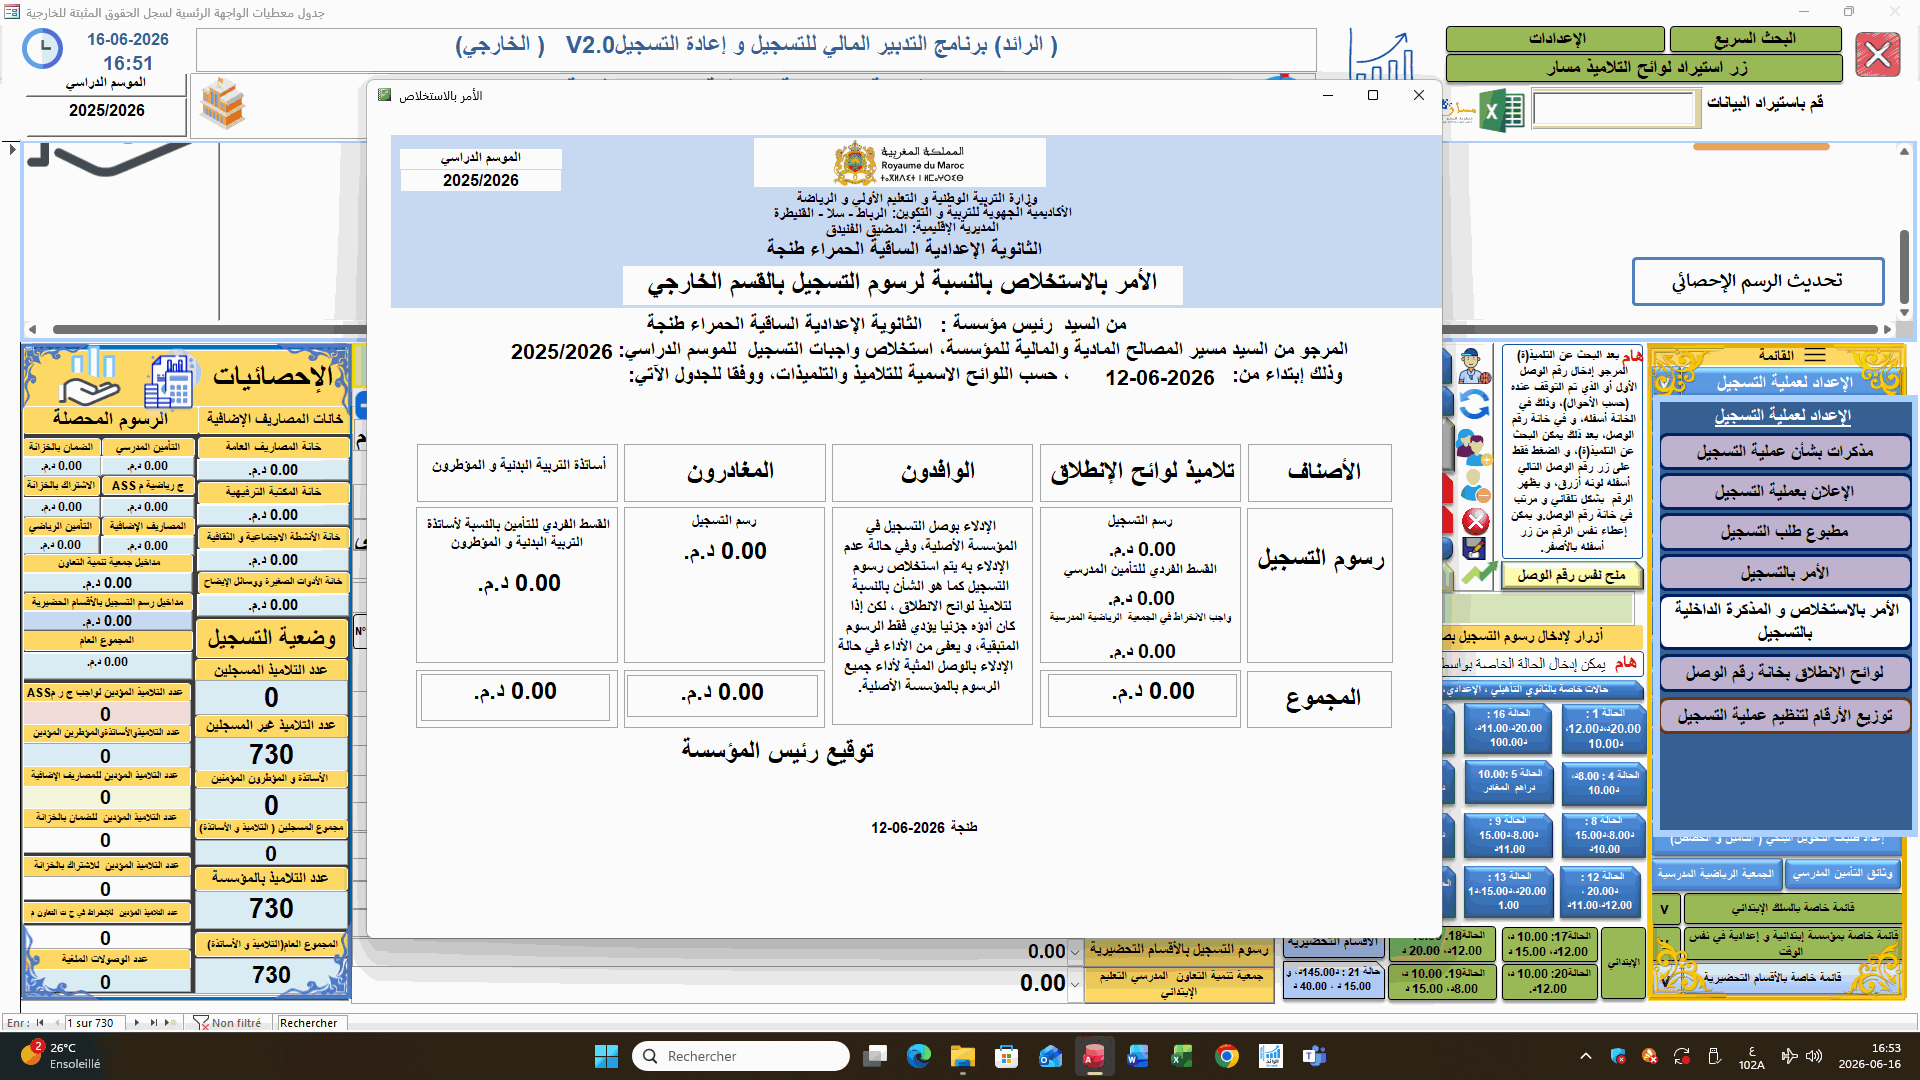Open Microsoft Teams from taskbar
The height and width of the screenshot is (1080, 1920).
[1314, 1056]
